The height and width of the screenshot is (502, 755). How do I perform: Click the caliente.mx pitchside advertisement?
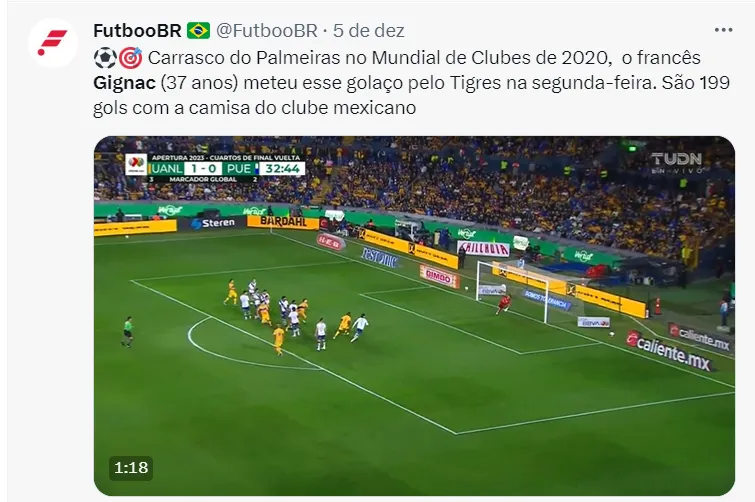pyautogui.click(x=671, y=351)
